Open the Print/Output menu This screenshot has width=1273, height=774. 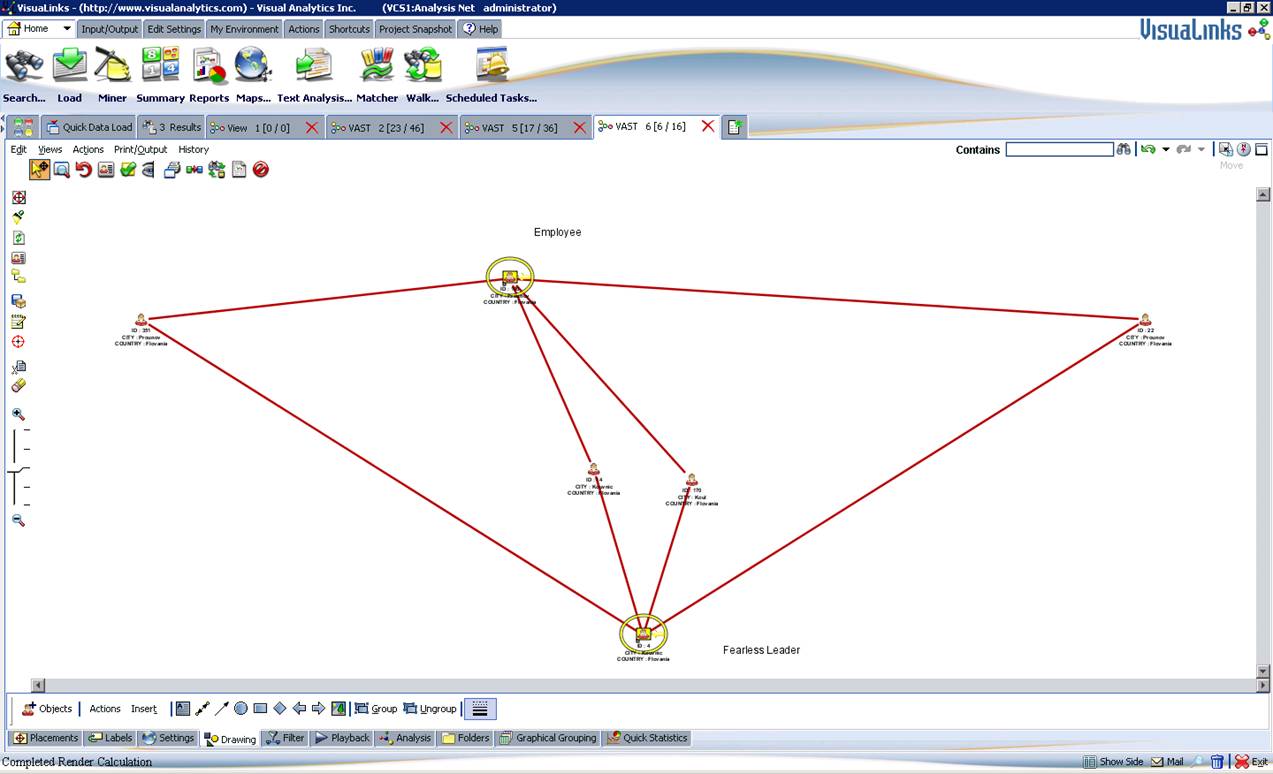[x=140, y=150]
